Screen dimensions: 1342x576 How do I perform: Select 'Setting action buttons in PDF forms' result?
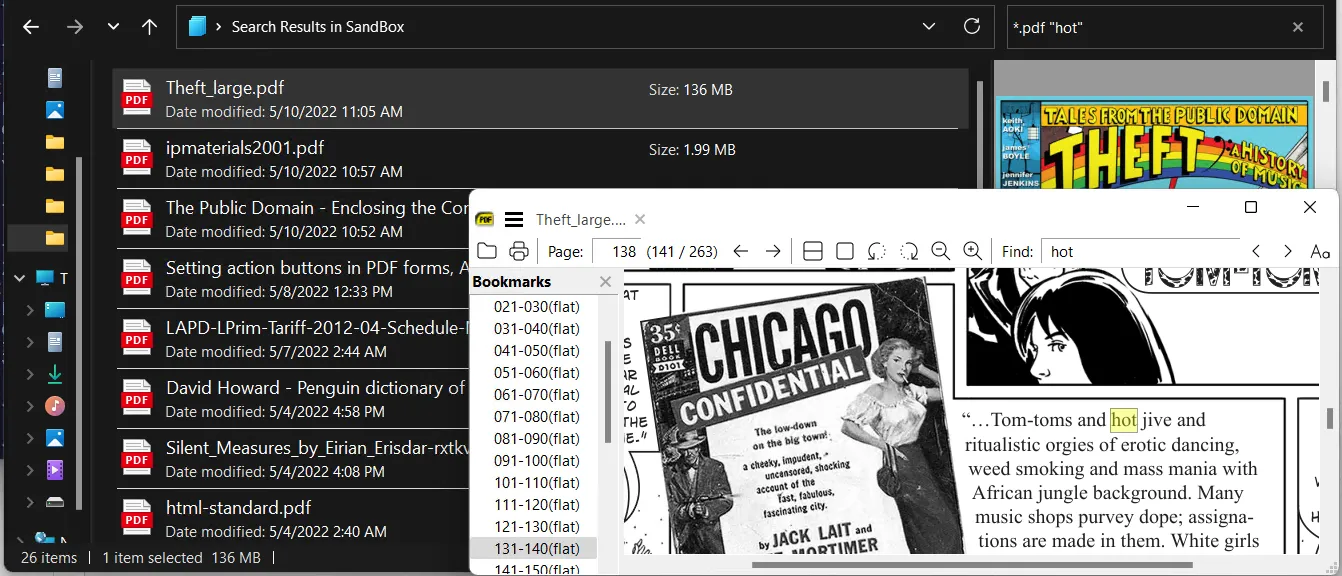293,278
